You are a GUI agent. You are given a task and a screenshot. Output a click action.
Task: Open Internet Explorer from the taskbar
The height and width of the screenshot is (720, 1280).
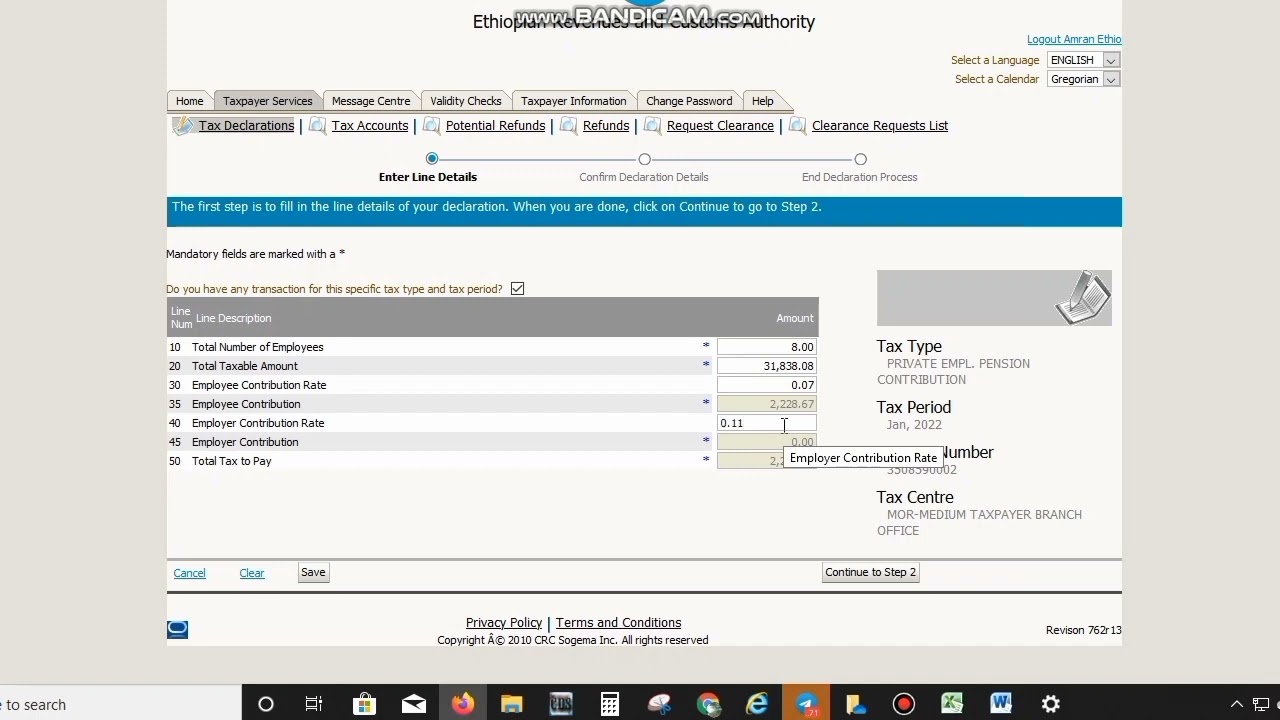tap(757, 704)
